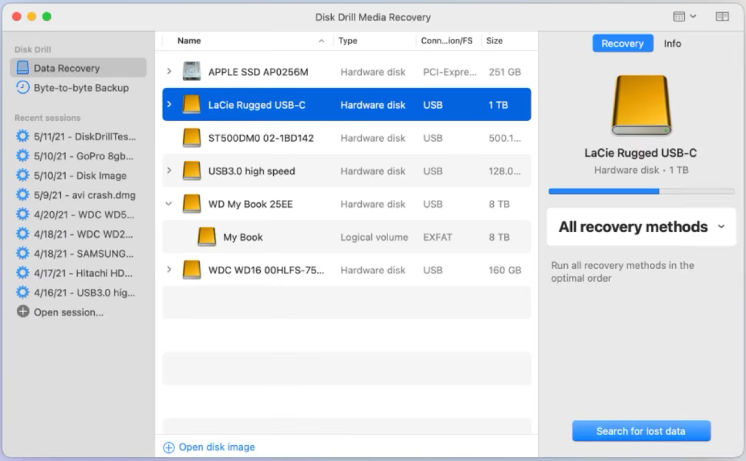Collapse the WD My Book 25EE row

168,204
